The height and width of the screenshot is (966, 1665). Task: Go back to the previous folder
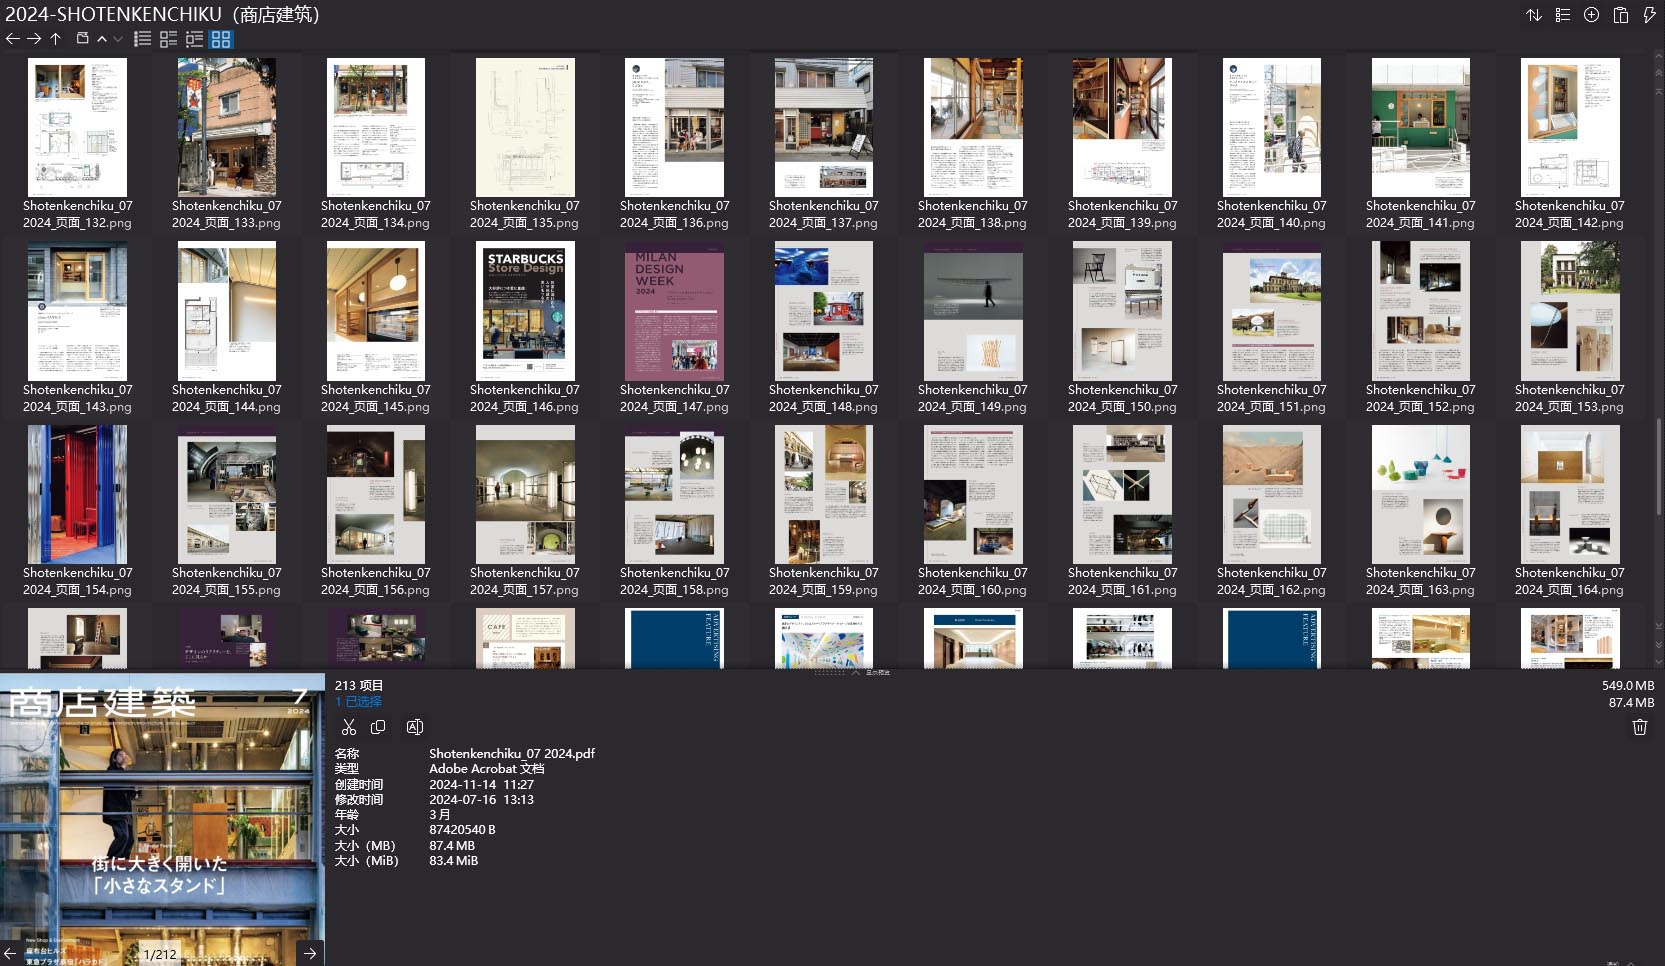pos(12,39)
